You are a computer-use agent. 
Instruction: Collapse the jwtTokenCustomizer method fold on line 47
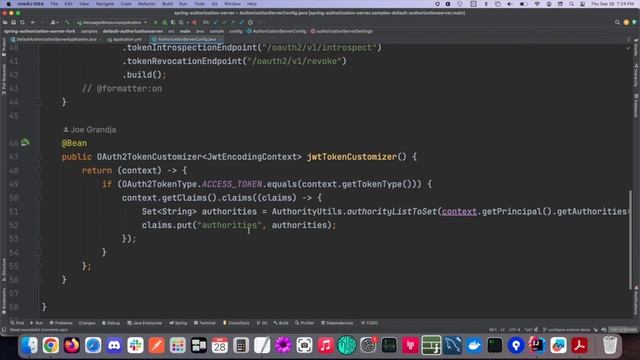(x=39, y=157)
